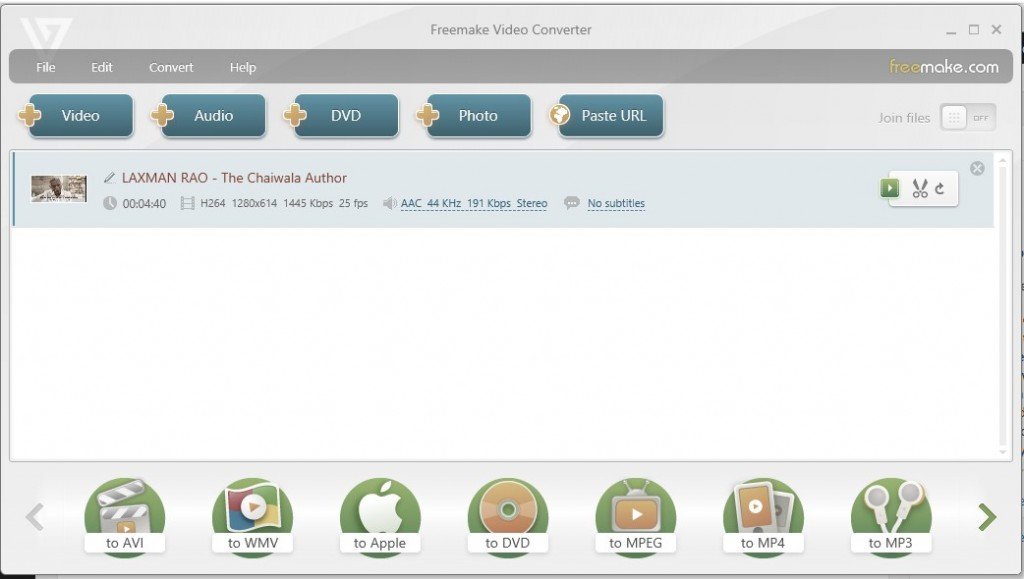Image resolution: width=1024 pixels, height=579 pixels.
Task: Open the Edit menu
Action: [101, 67]
